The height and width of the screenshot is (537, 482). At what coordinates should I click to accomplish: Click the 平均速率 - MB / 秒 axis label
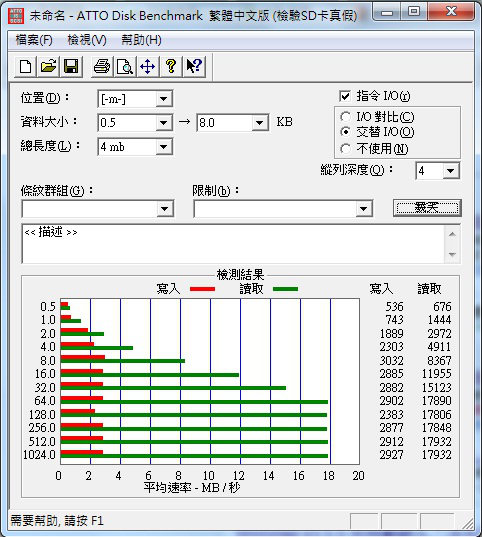tap(191, 487)
